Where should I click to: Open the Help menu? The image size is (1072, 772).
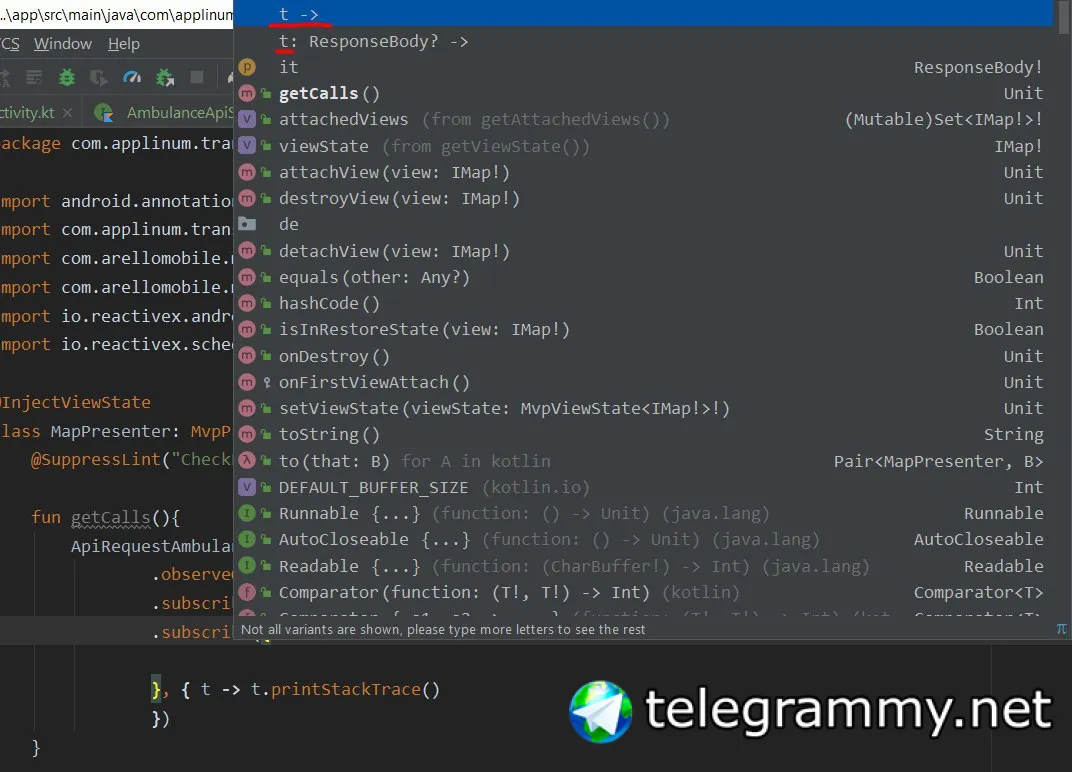[x=124, y=44]
